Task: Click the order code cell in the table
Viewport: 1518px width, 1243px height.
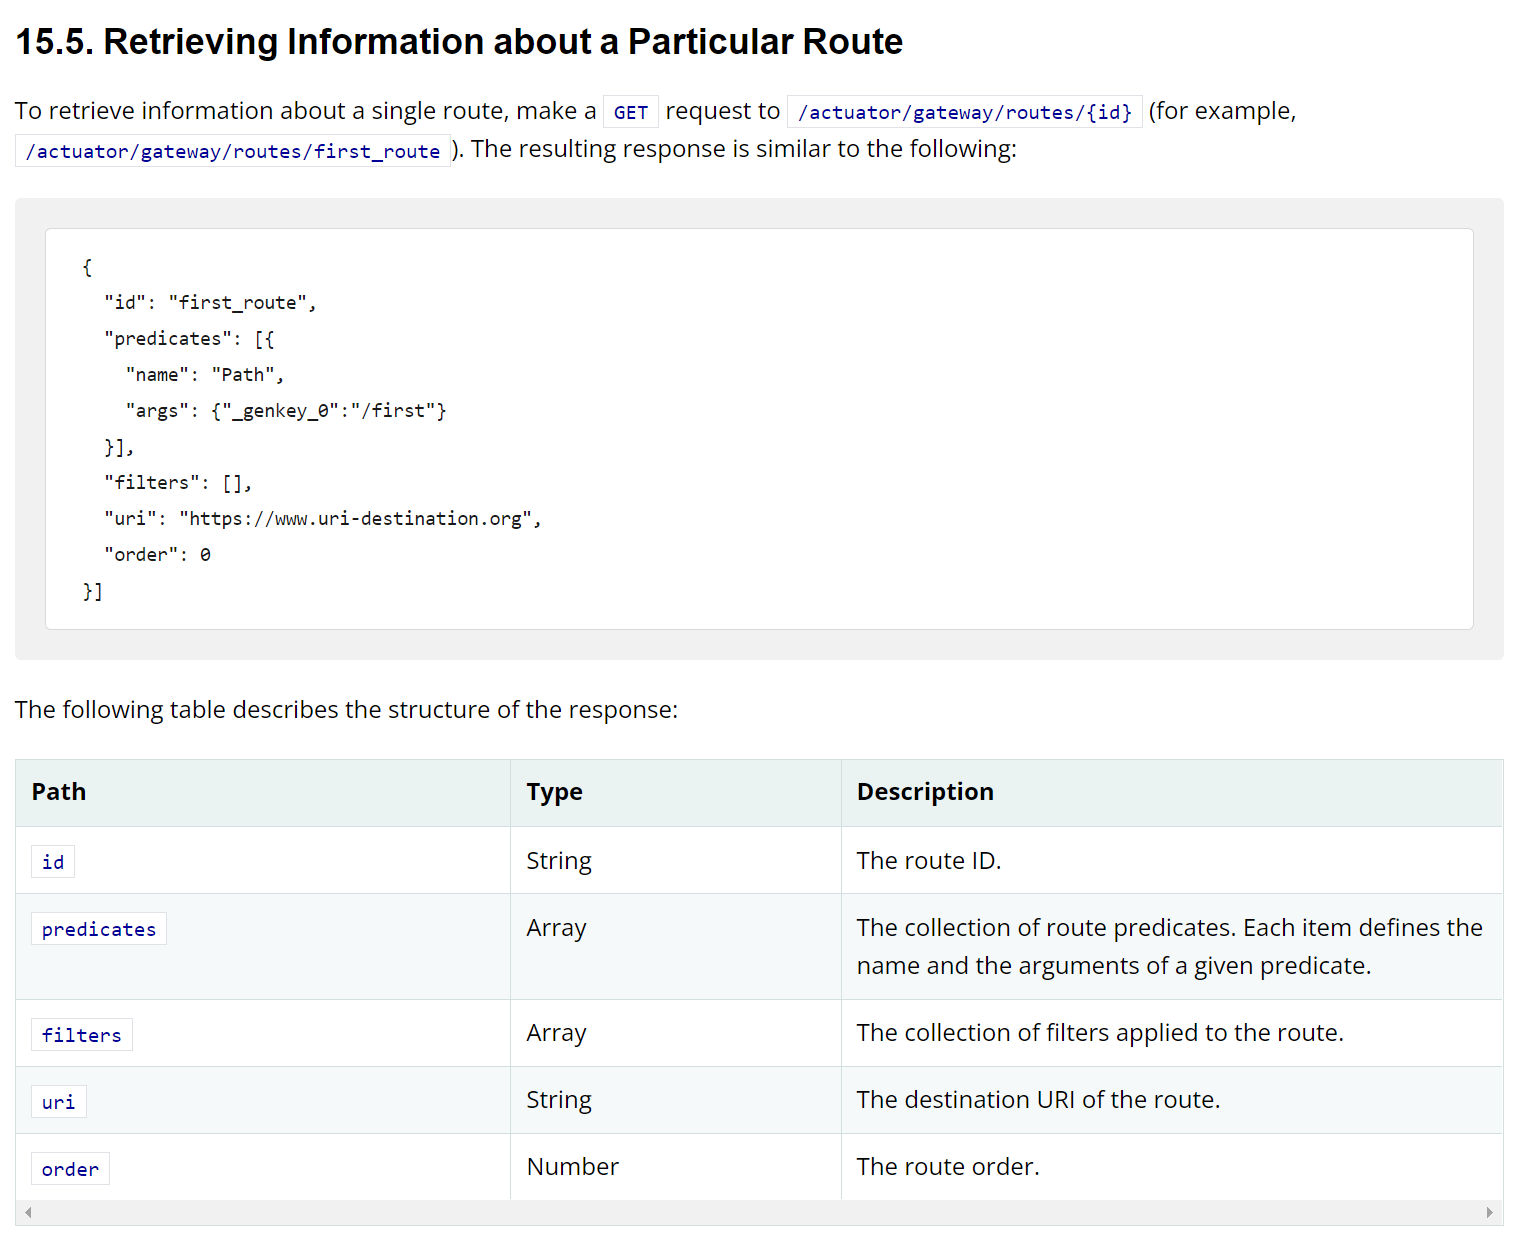Action: [70, 1169]
